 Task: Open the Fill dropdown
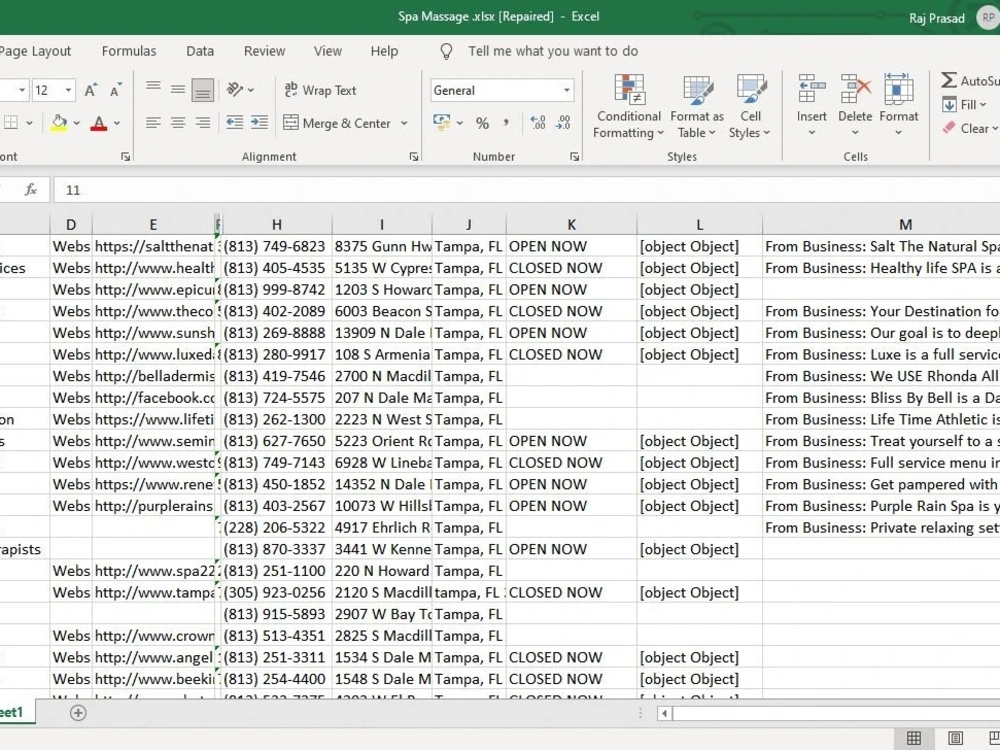click(x=964, y=105)
